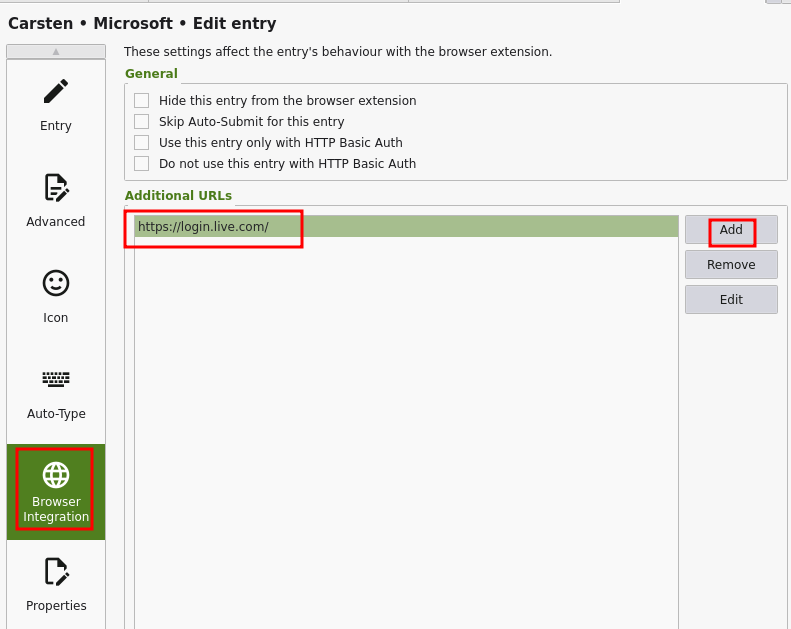
Task: Select the https://login.live.com/ URL row
Action: 406,226
